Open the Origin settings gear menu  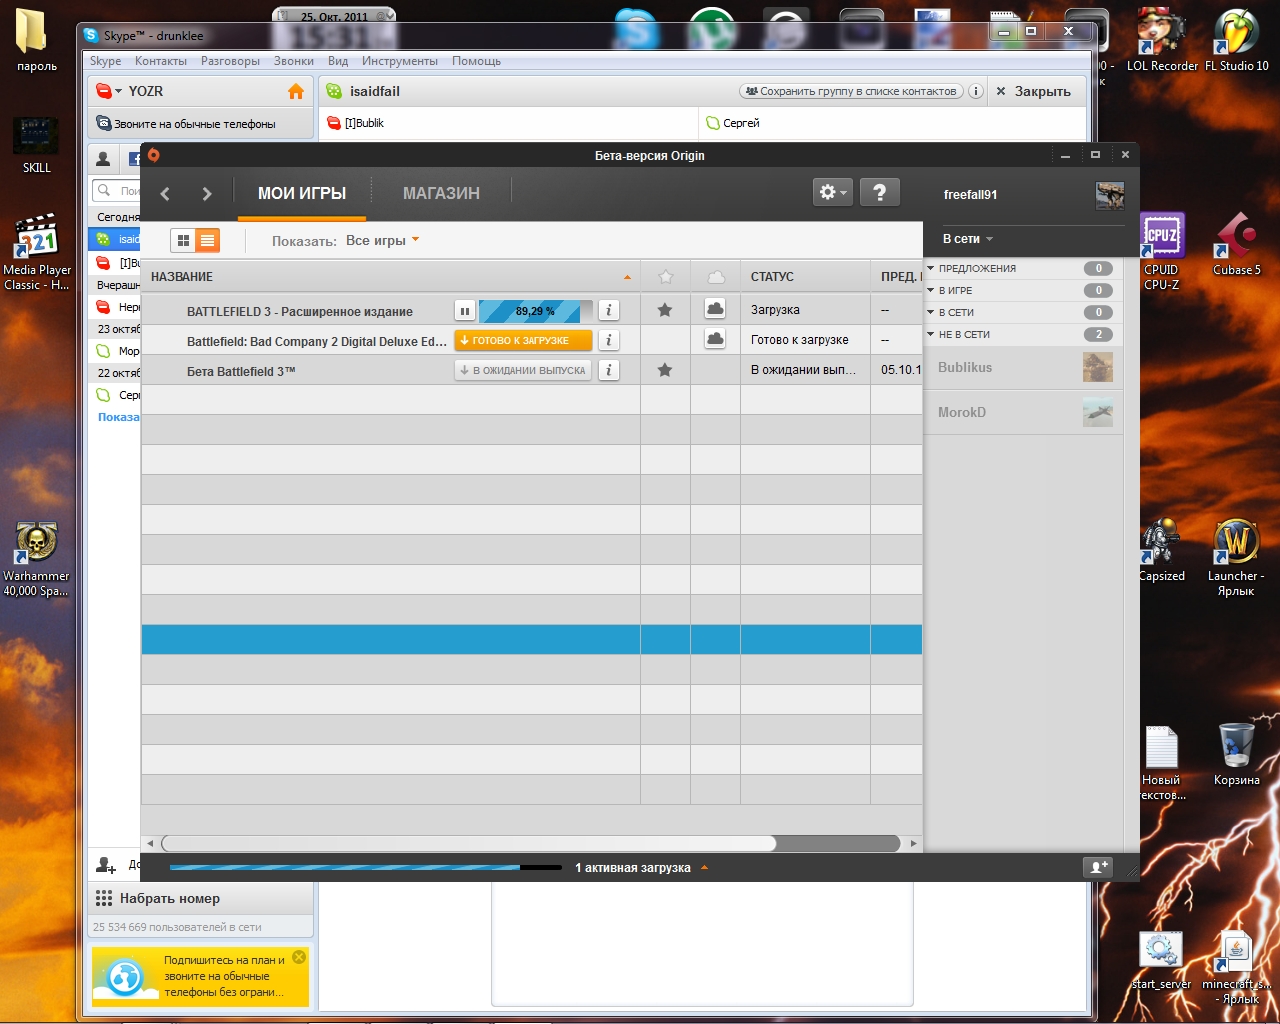click(x=833, y=192)
